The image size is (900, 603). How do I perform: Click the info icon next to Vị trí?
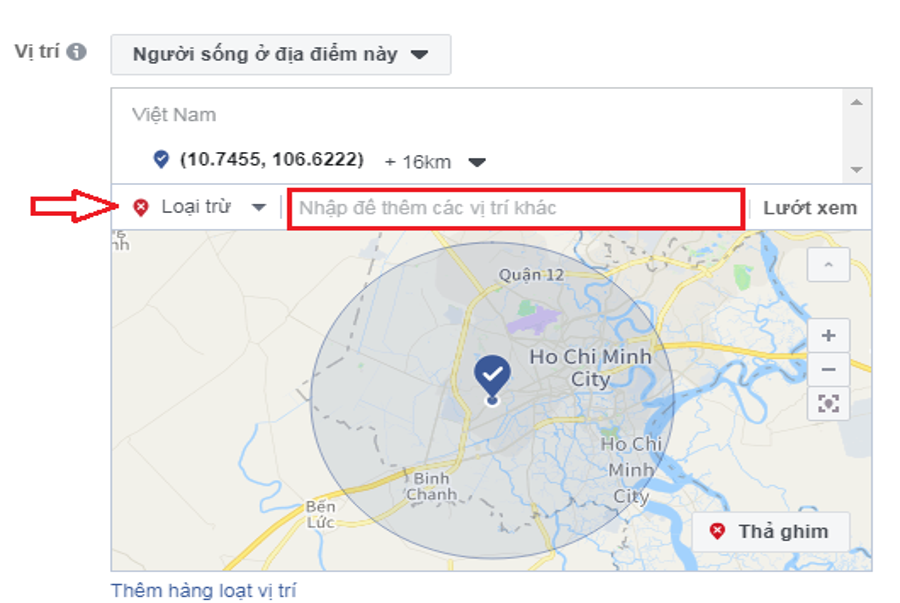point(76,52)
